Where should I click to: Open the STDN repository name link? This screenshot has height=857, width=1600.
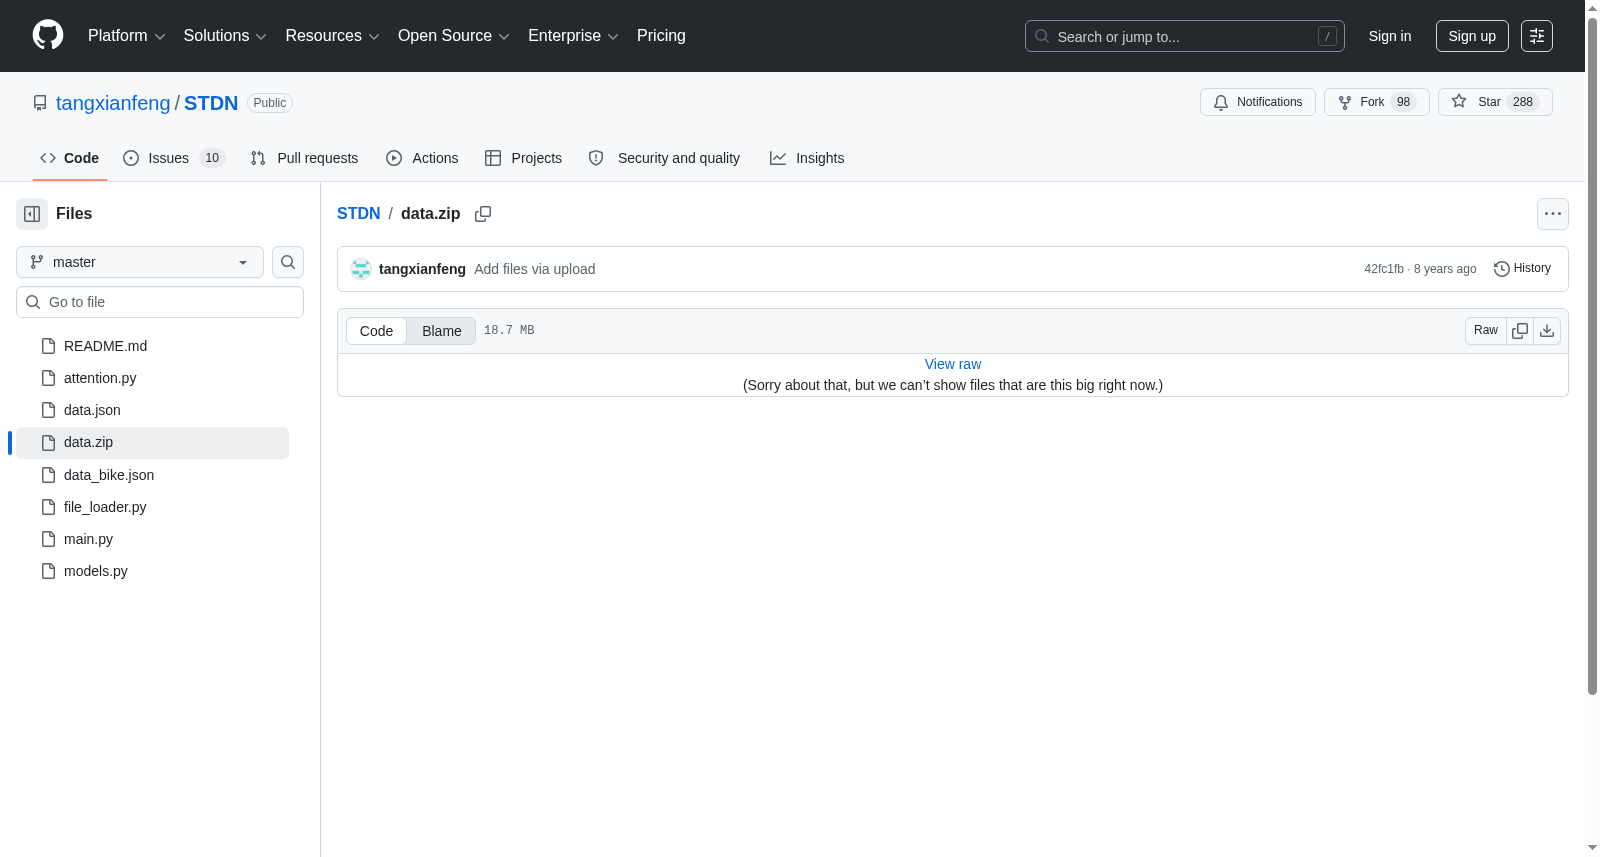point(211,103)
